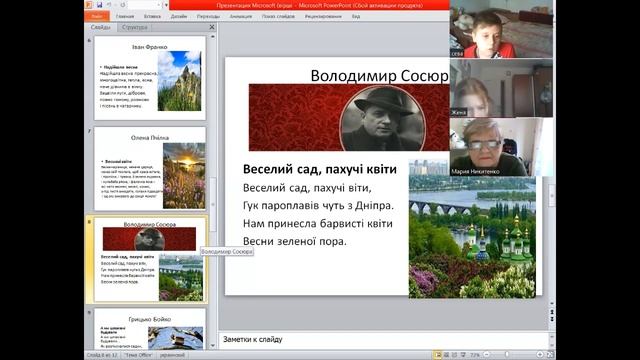Click the Redo icon in quick access toolbar
This screenshot has height=360, width=640.
pos(122,5)
